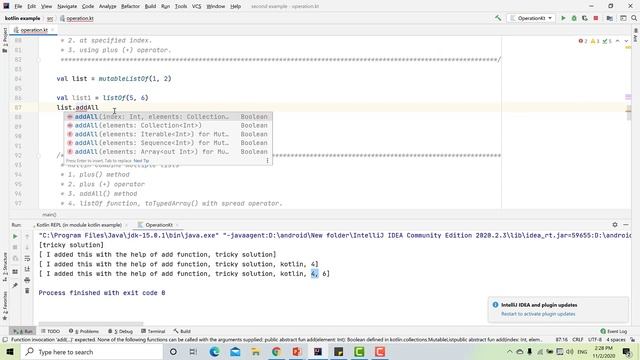The height and width of the screenshot is (360, 640).
Task: Choose addAll(elements: Iterable<Int>) suggestion
Action: pos(168,134)
